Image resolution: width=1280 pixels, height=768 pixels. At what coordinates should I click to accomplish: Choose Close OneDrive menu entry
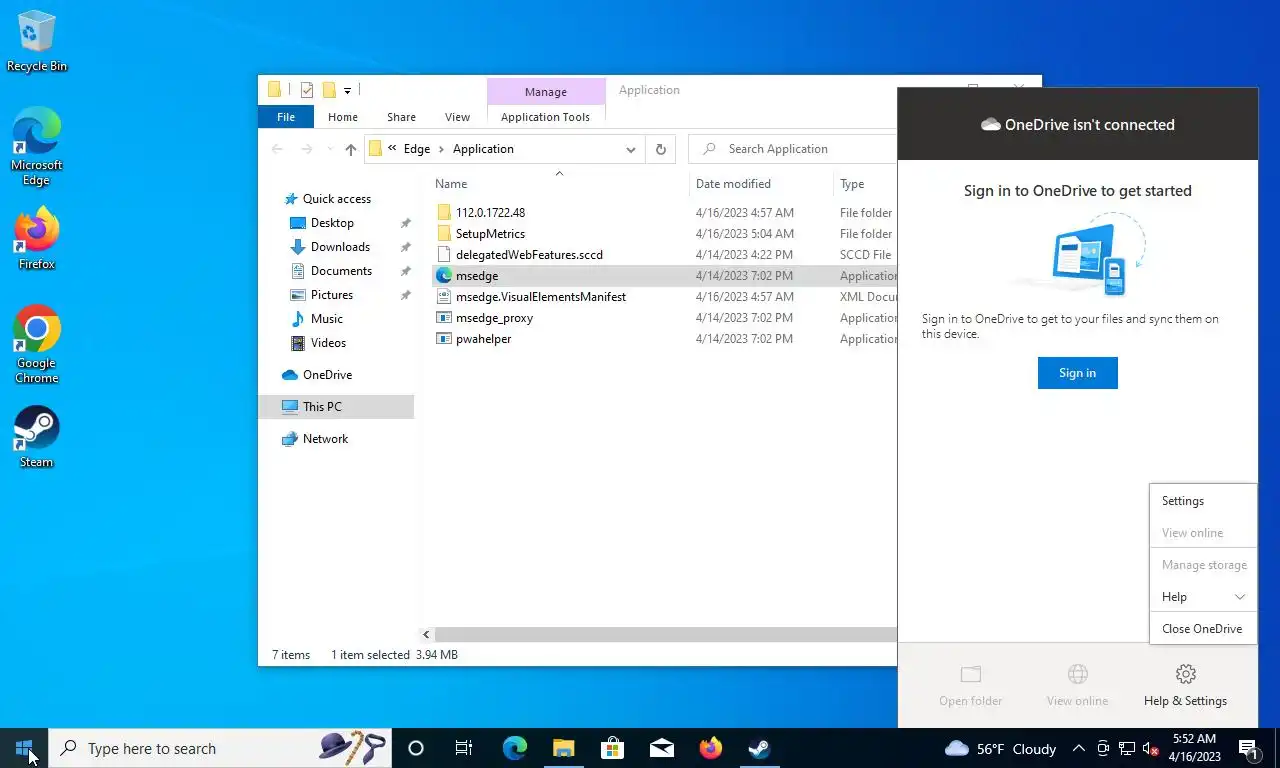tap(1203, 629)
